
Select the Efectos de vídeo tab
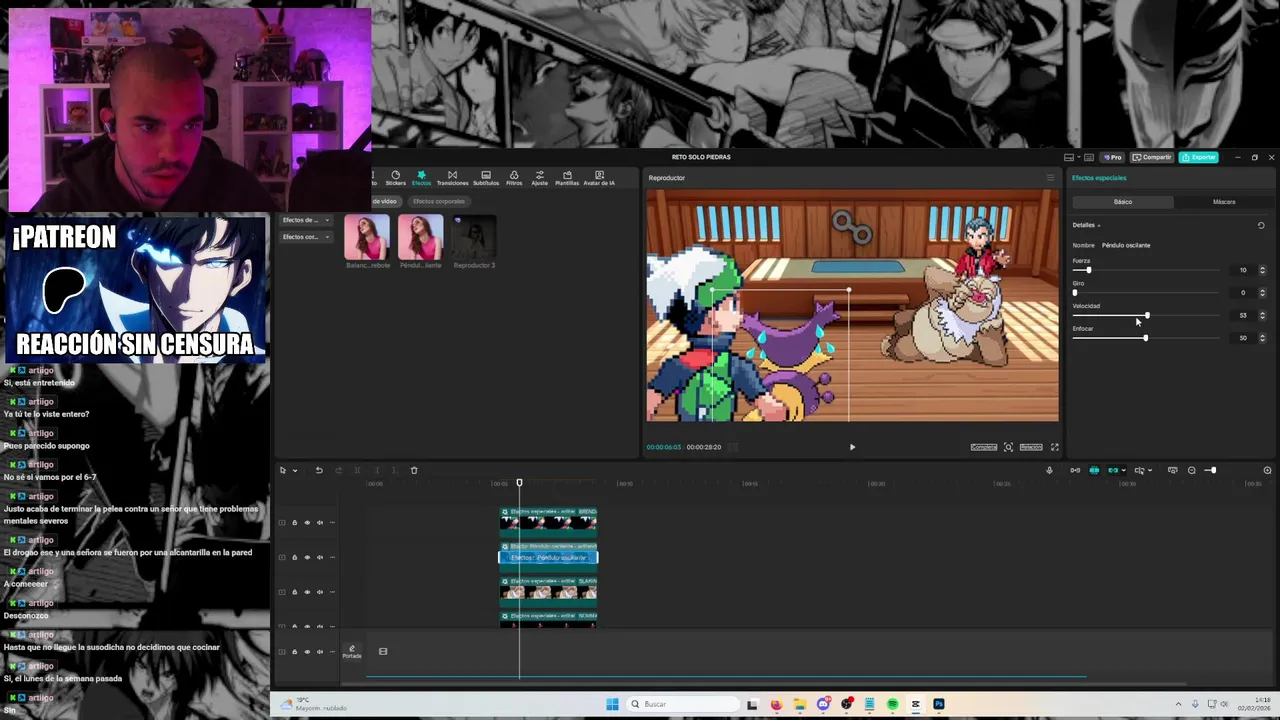coord(385,201)
